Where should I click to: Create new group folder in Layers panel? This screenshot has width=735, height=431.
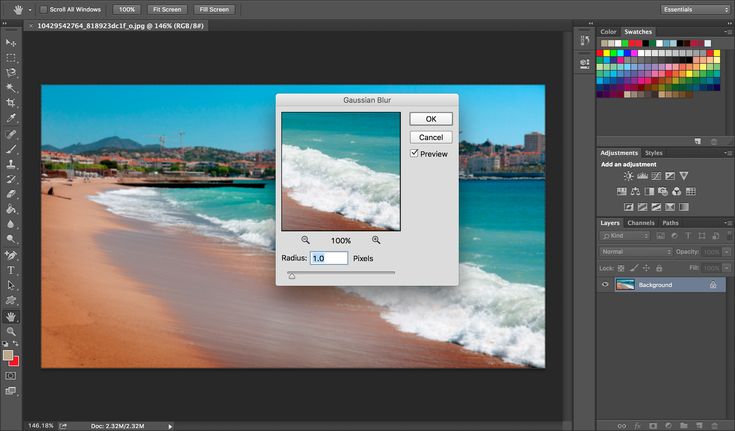pos(684,426)
